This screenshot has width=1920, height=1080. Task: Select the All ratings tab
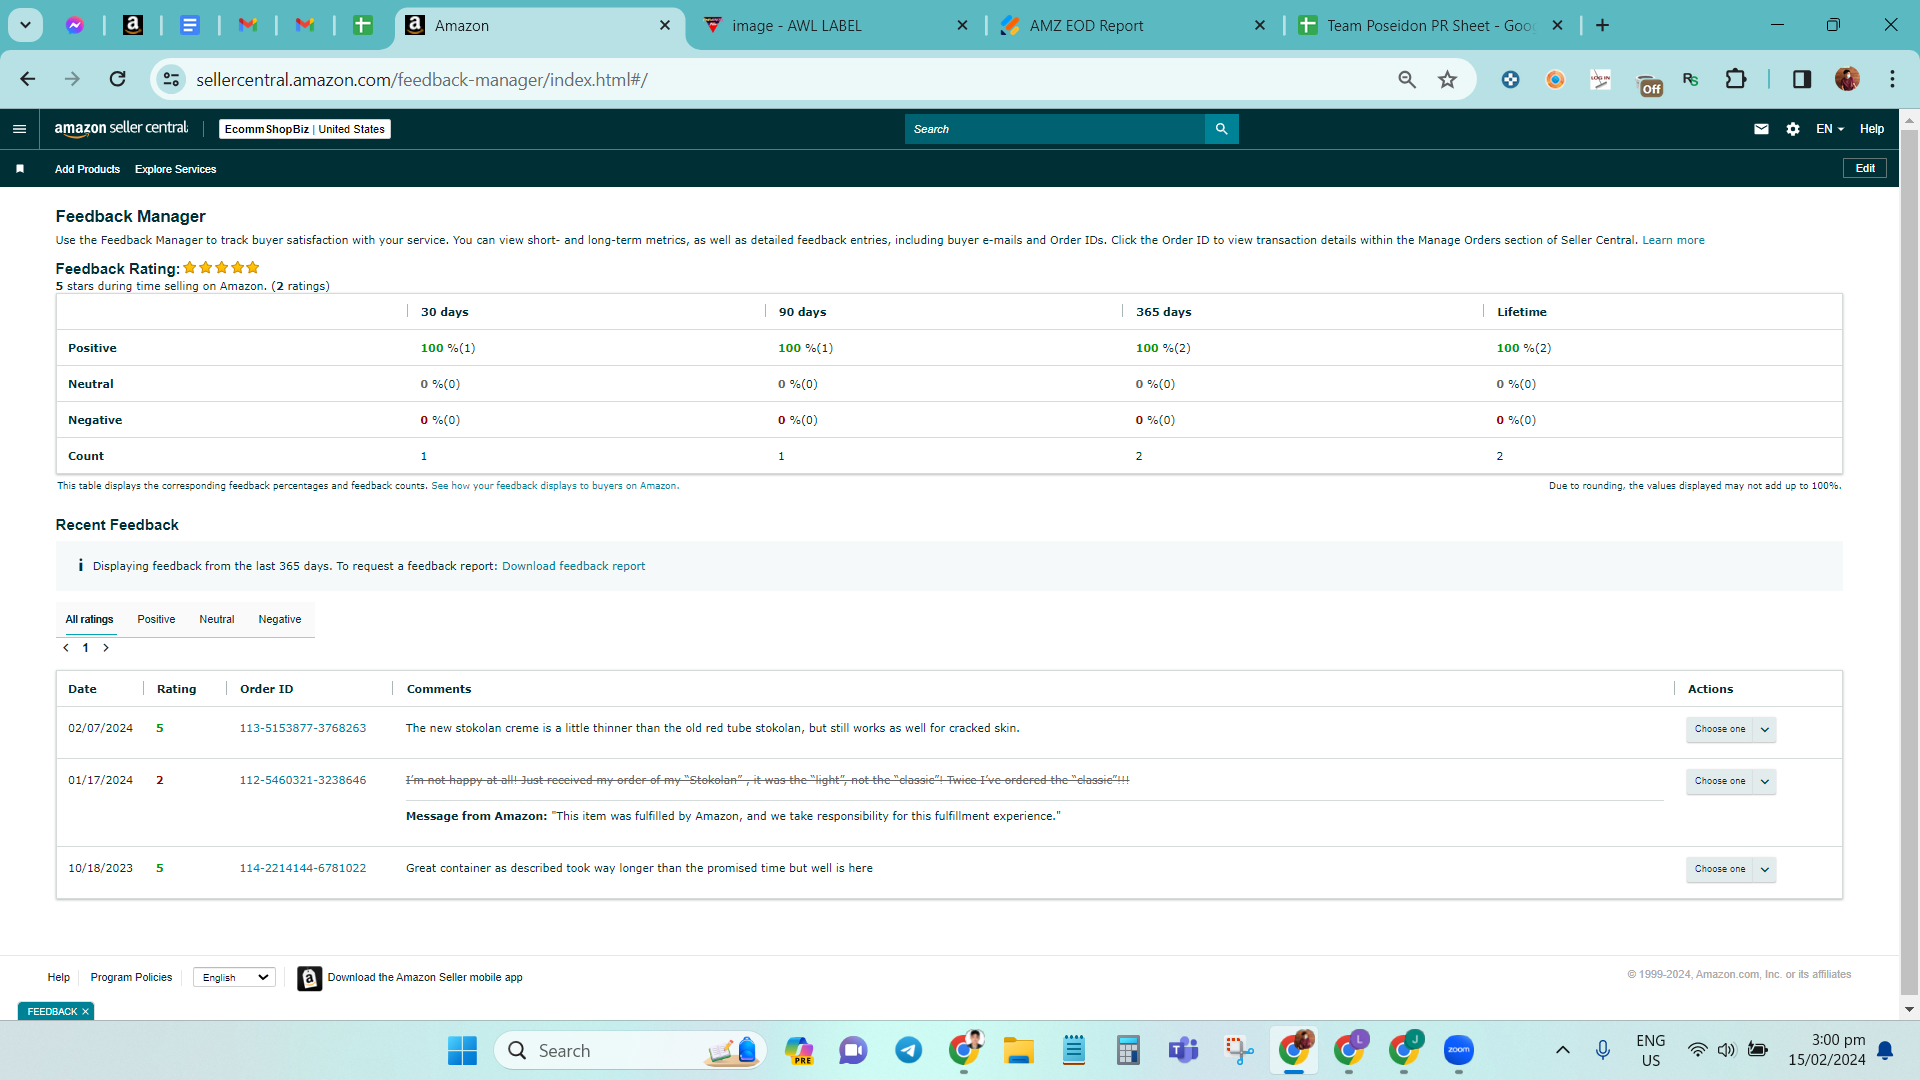point(89,620)
